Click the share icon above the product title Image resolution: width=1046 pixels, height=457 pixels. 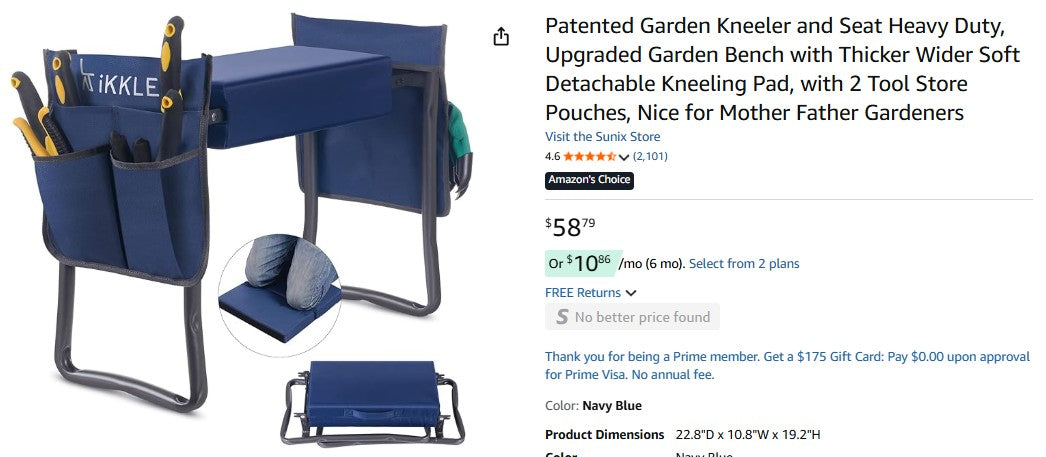501,37
